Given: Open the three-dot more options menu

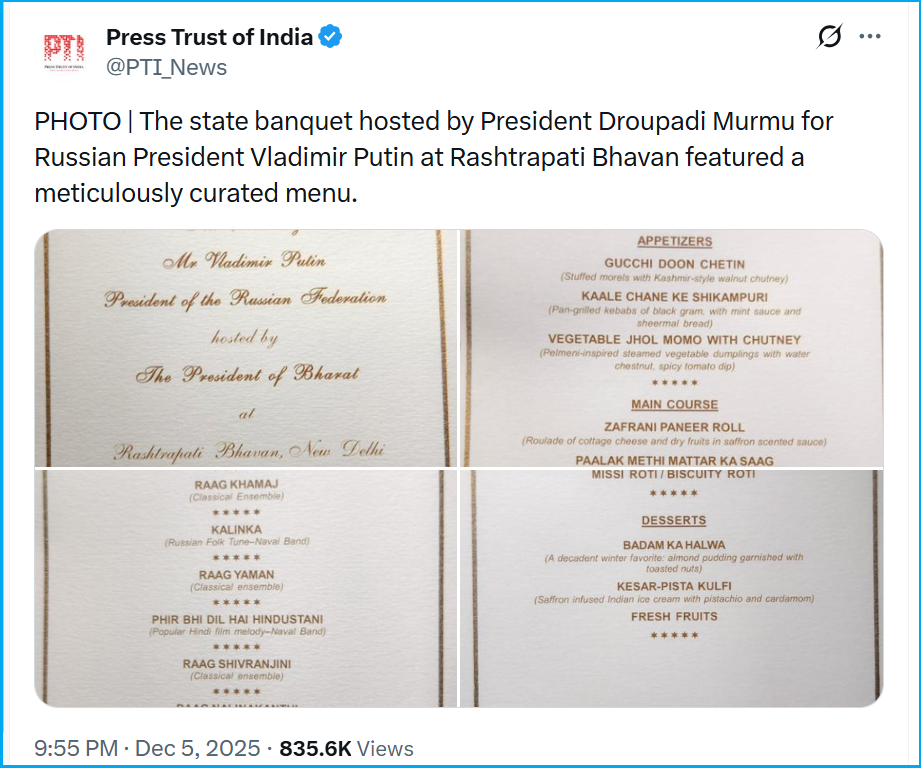Looking at the screenshot, I should [870, 37].
